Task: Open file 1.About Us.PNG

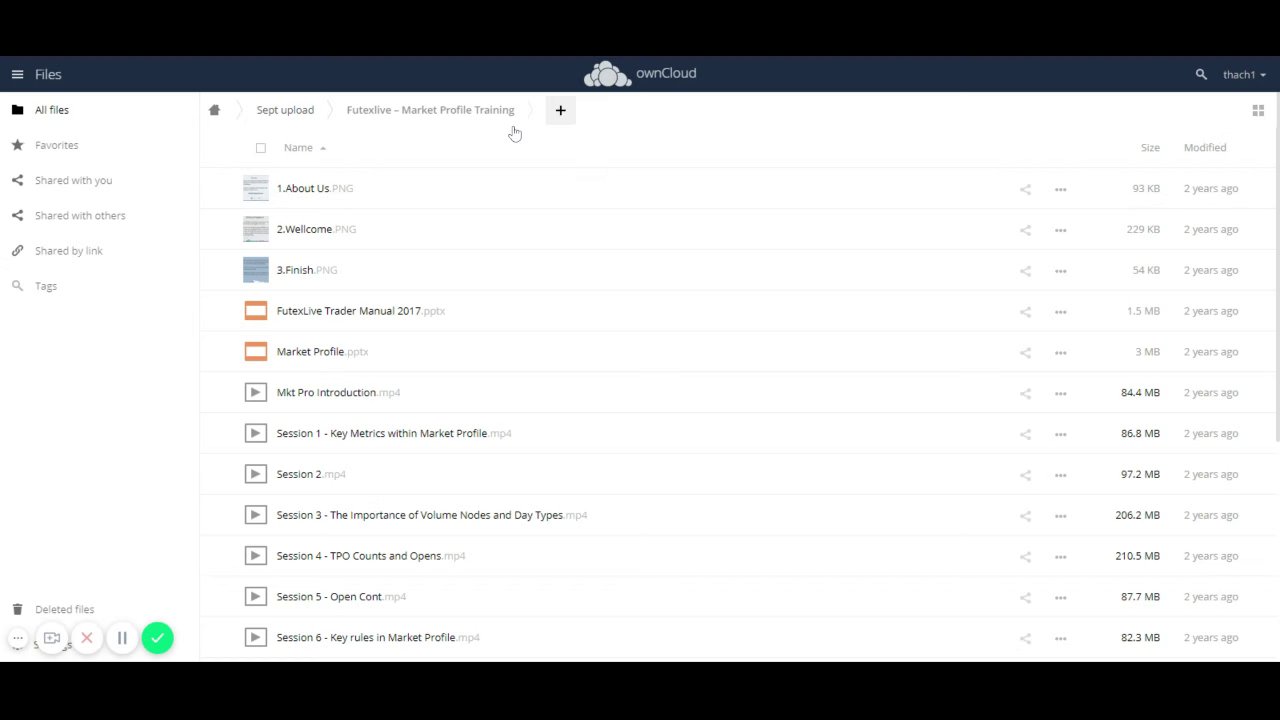Action: (315, 188)
